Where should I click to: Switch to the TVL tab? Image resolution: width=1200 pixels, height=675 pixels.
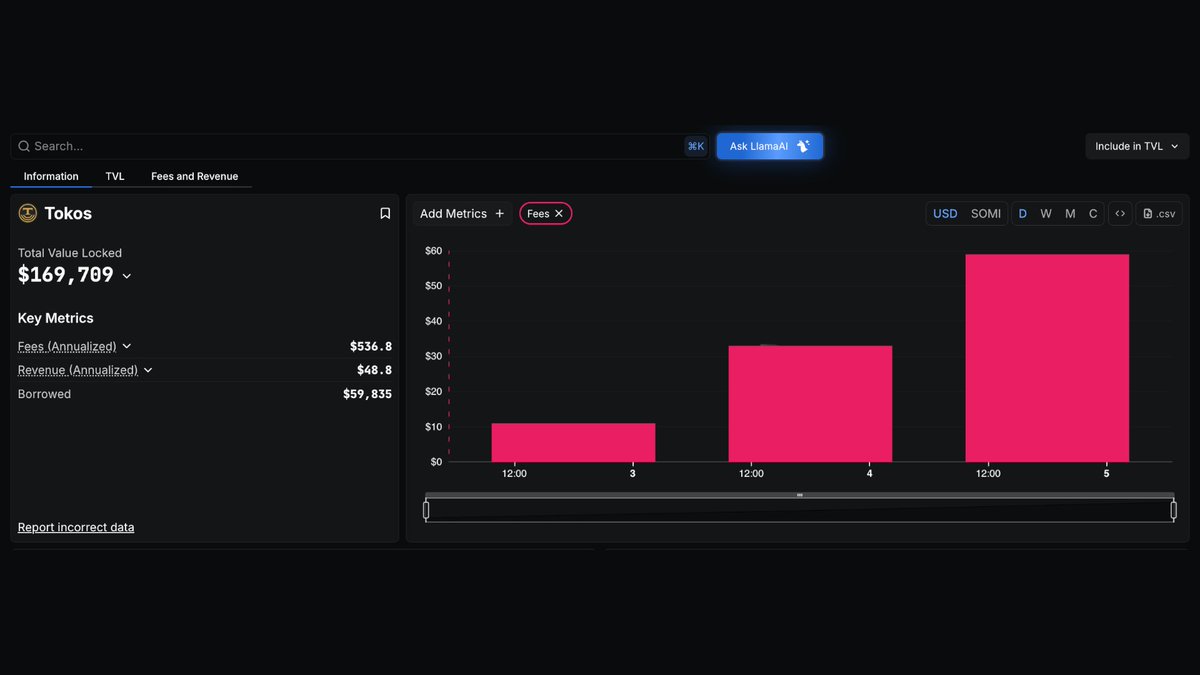click(115, 176)
